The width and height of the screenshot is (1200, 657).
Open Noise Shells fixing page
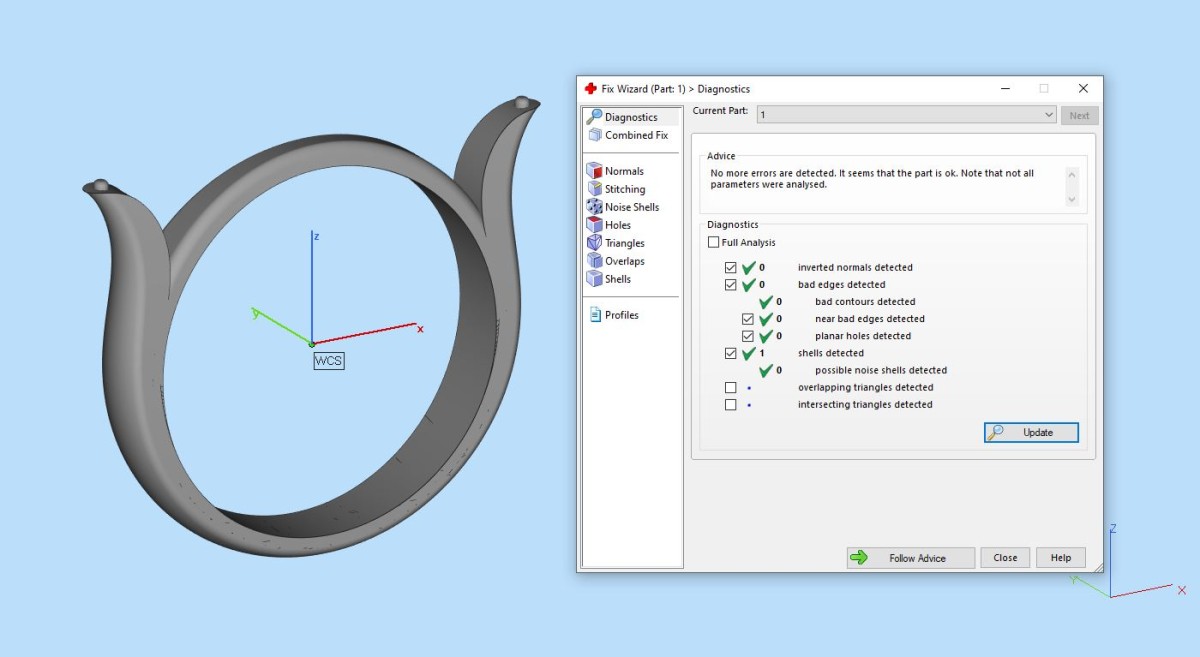631,207
